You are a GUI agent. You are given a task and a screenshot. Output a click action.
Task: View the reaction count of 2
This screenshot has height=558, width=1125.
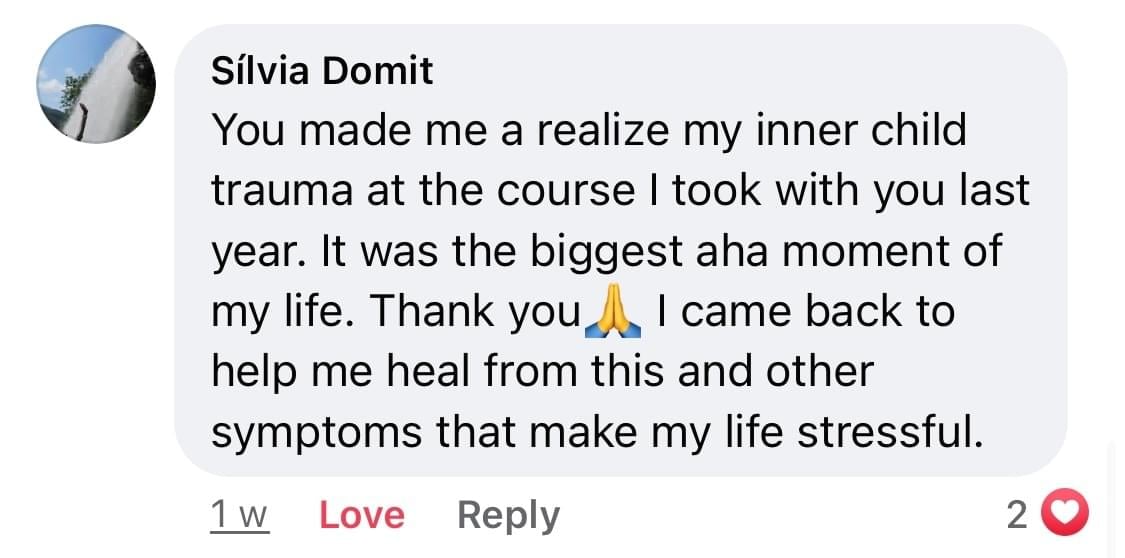pyautogui.click(x=1016, y=515)
